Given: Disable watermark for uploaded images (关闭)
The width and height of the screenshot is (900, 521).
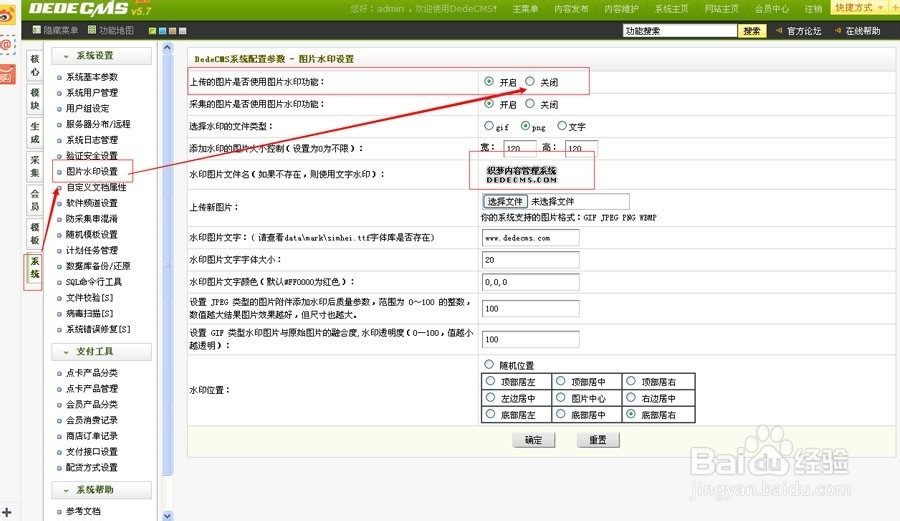Looking at the screenshot, I should click(x=530, y=81).
